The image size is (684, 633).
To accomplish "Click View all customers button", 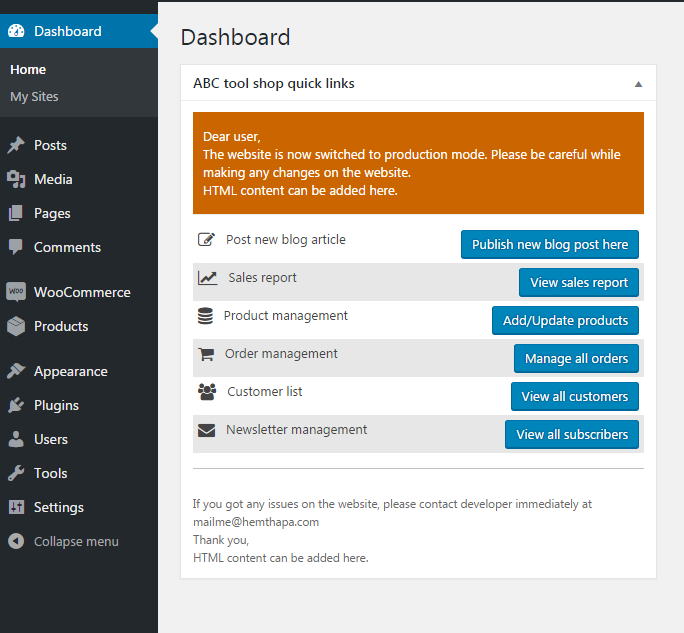I will point(575,396).
